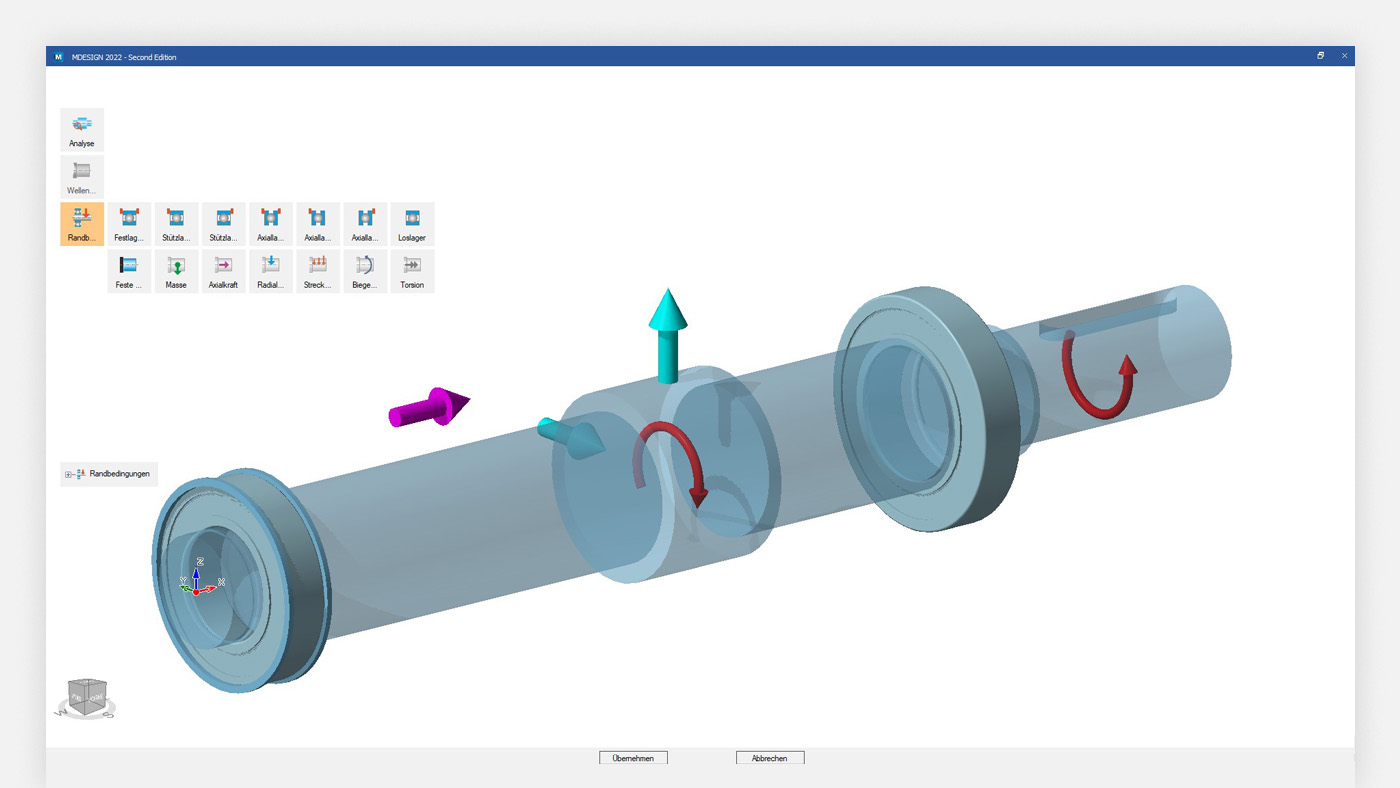This screenshot has height=788, width=1400.
Task: Add a Masse element
Action: click(x=176, y=270)
